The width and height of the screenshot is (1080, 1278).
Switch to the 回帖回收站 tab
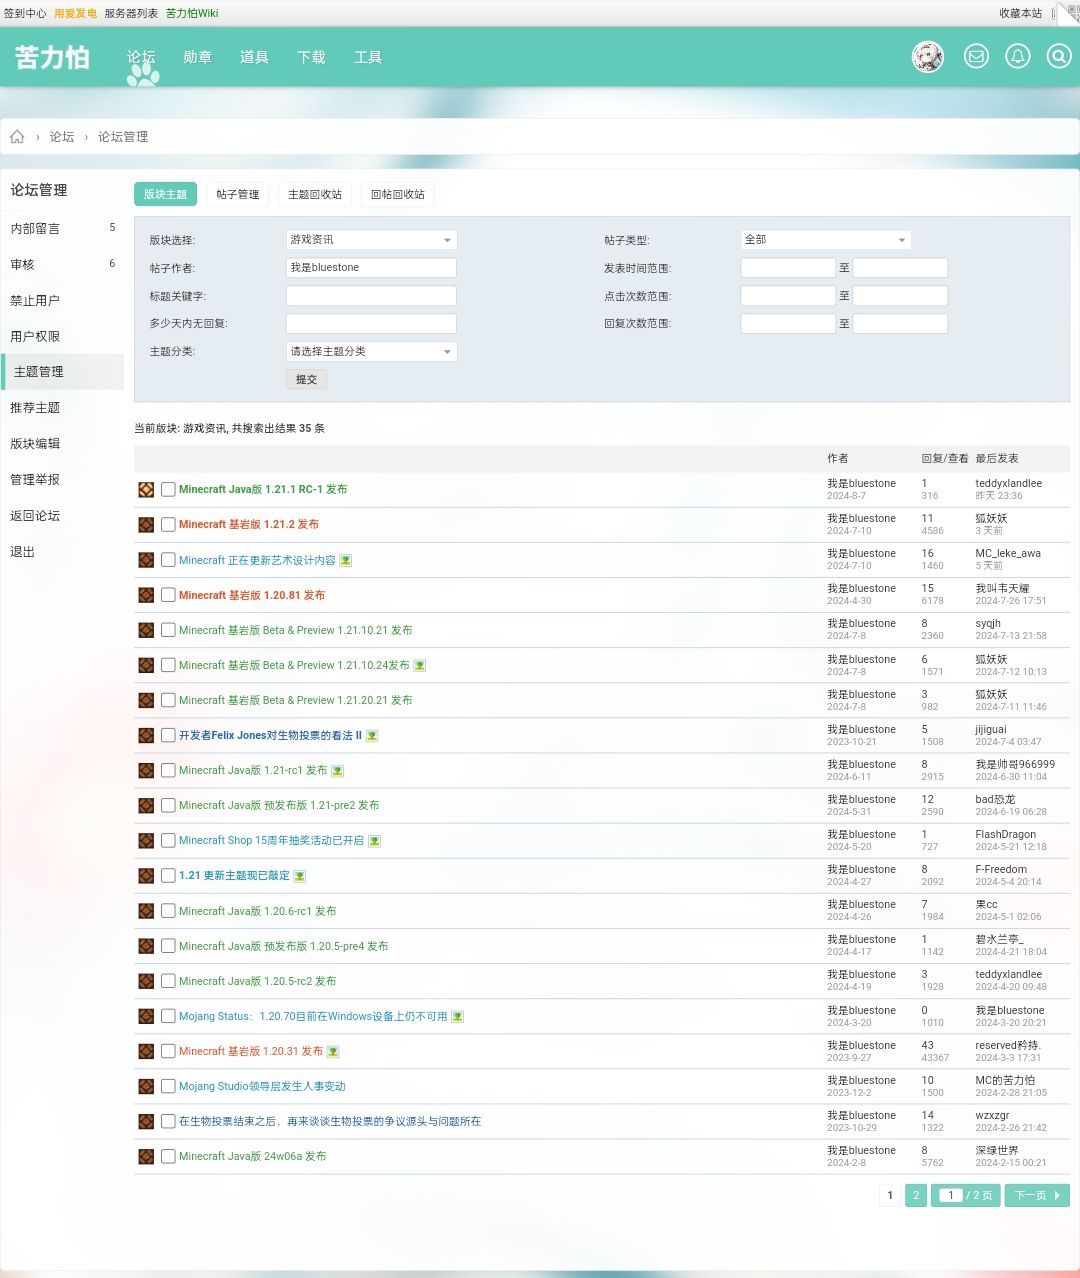(398, 194)
